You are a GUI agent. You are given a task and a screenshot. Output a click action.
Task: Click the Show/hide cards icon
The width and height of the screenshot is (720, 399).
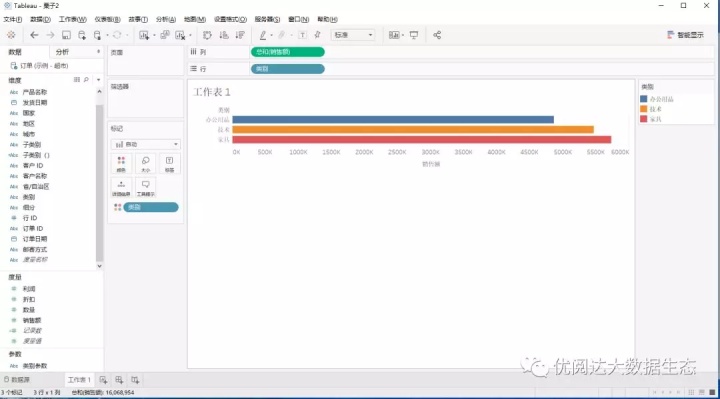coord(394,35)
